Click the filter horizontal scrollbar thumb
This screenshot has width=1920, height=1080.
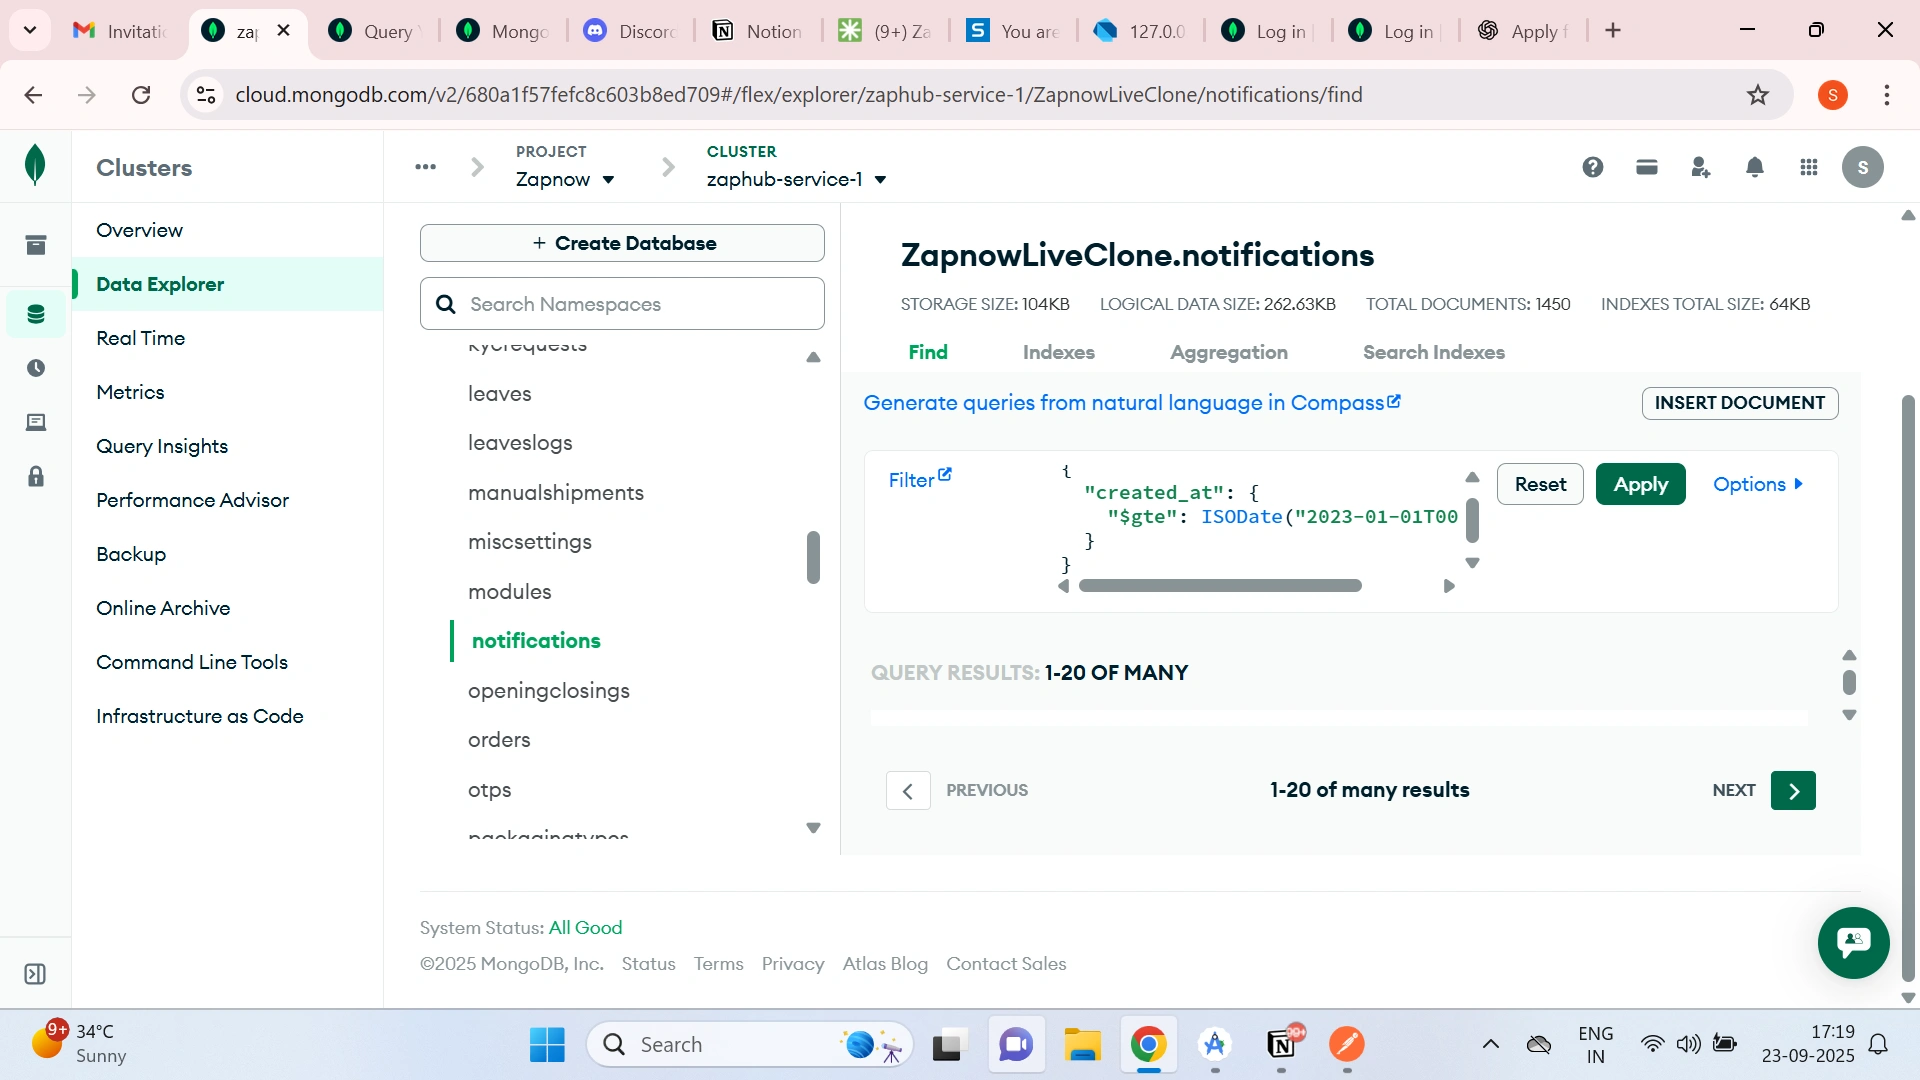[x=1220, y=586]
